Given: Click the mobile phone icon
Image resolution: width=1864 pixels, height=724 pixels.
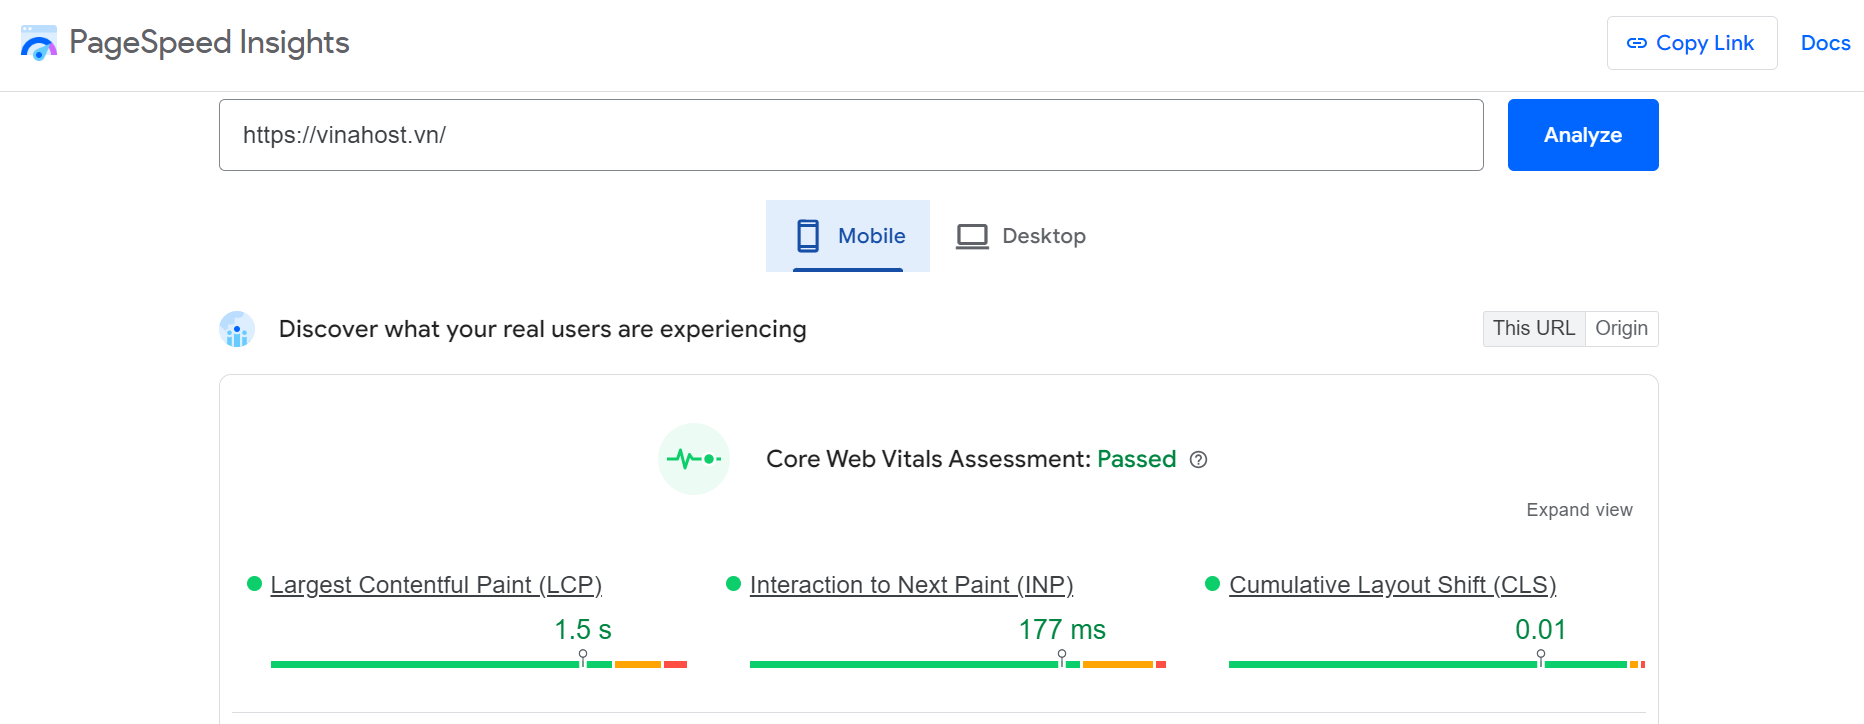Looking at the screenshot, I should tap(808, 236).
